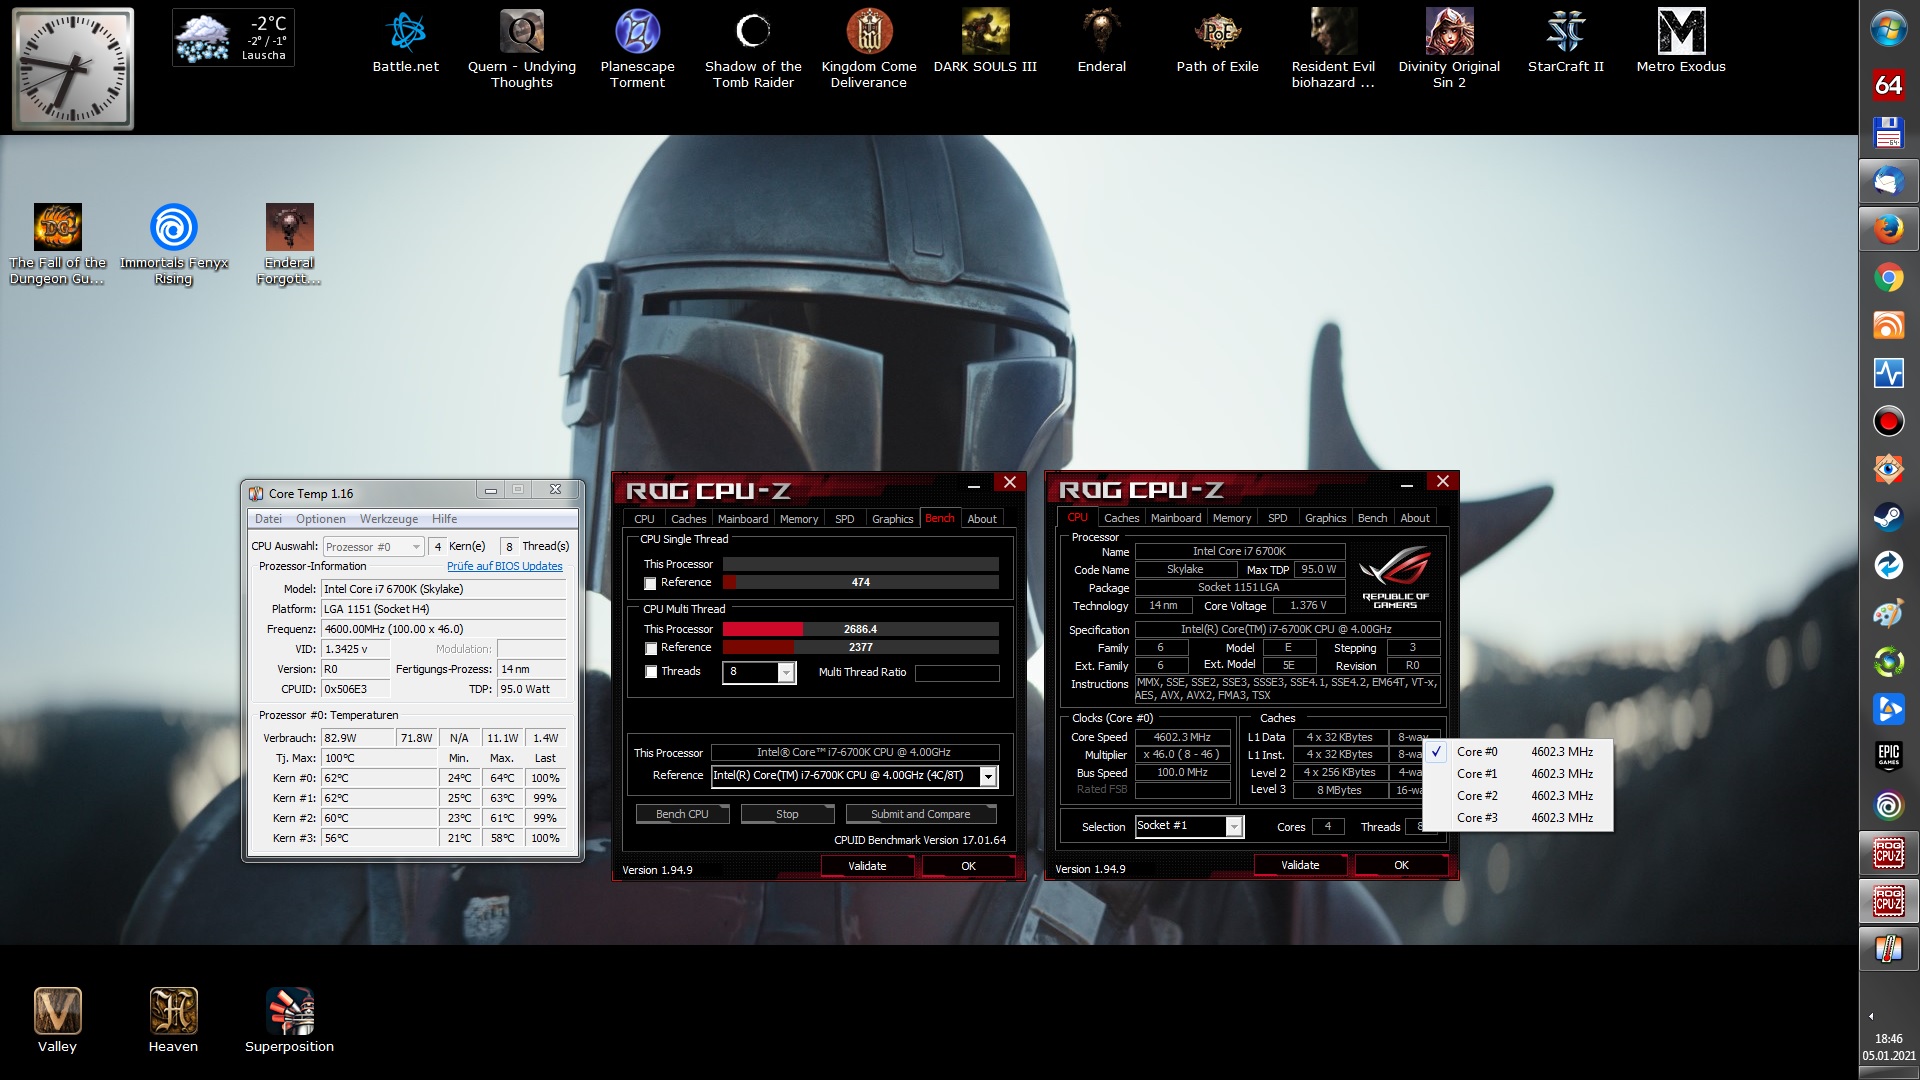Expand the Socket #1 selection dropdown
This screenshot has width=1920, height=1080.
1234,826
